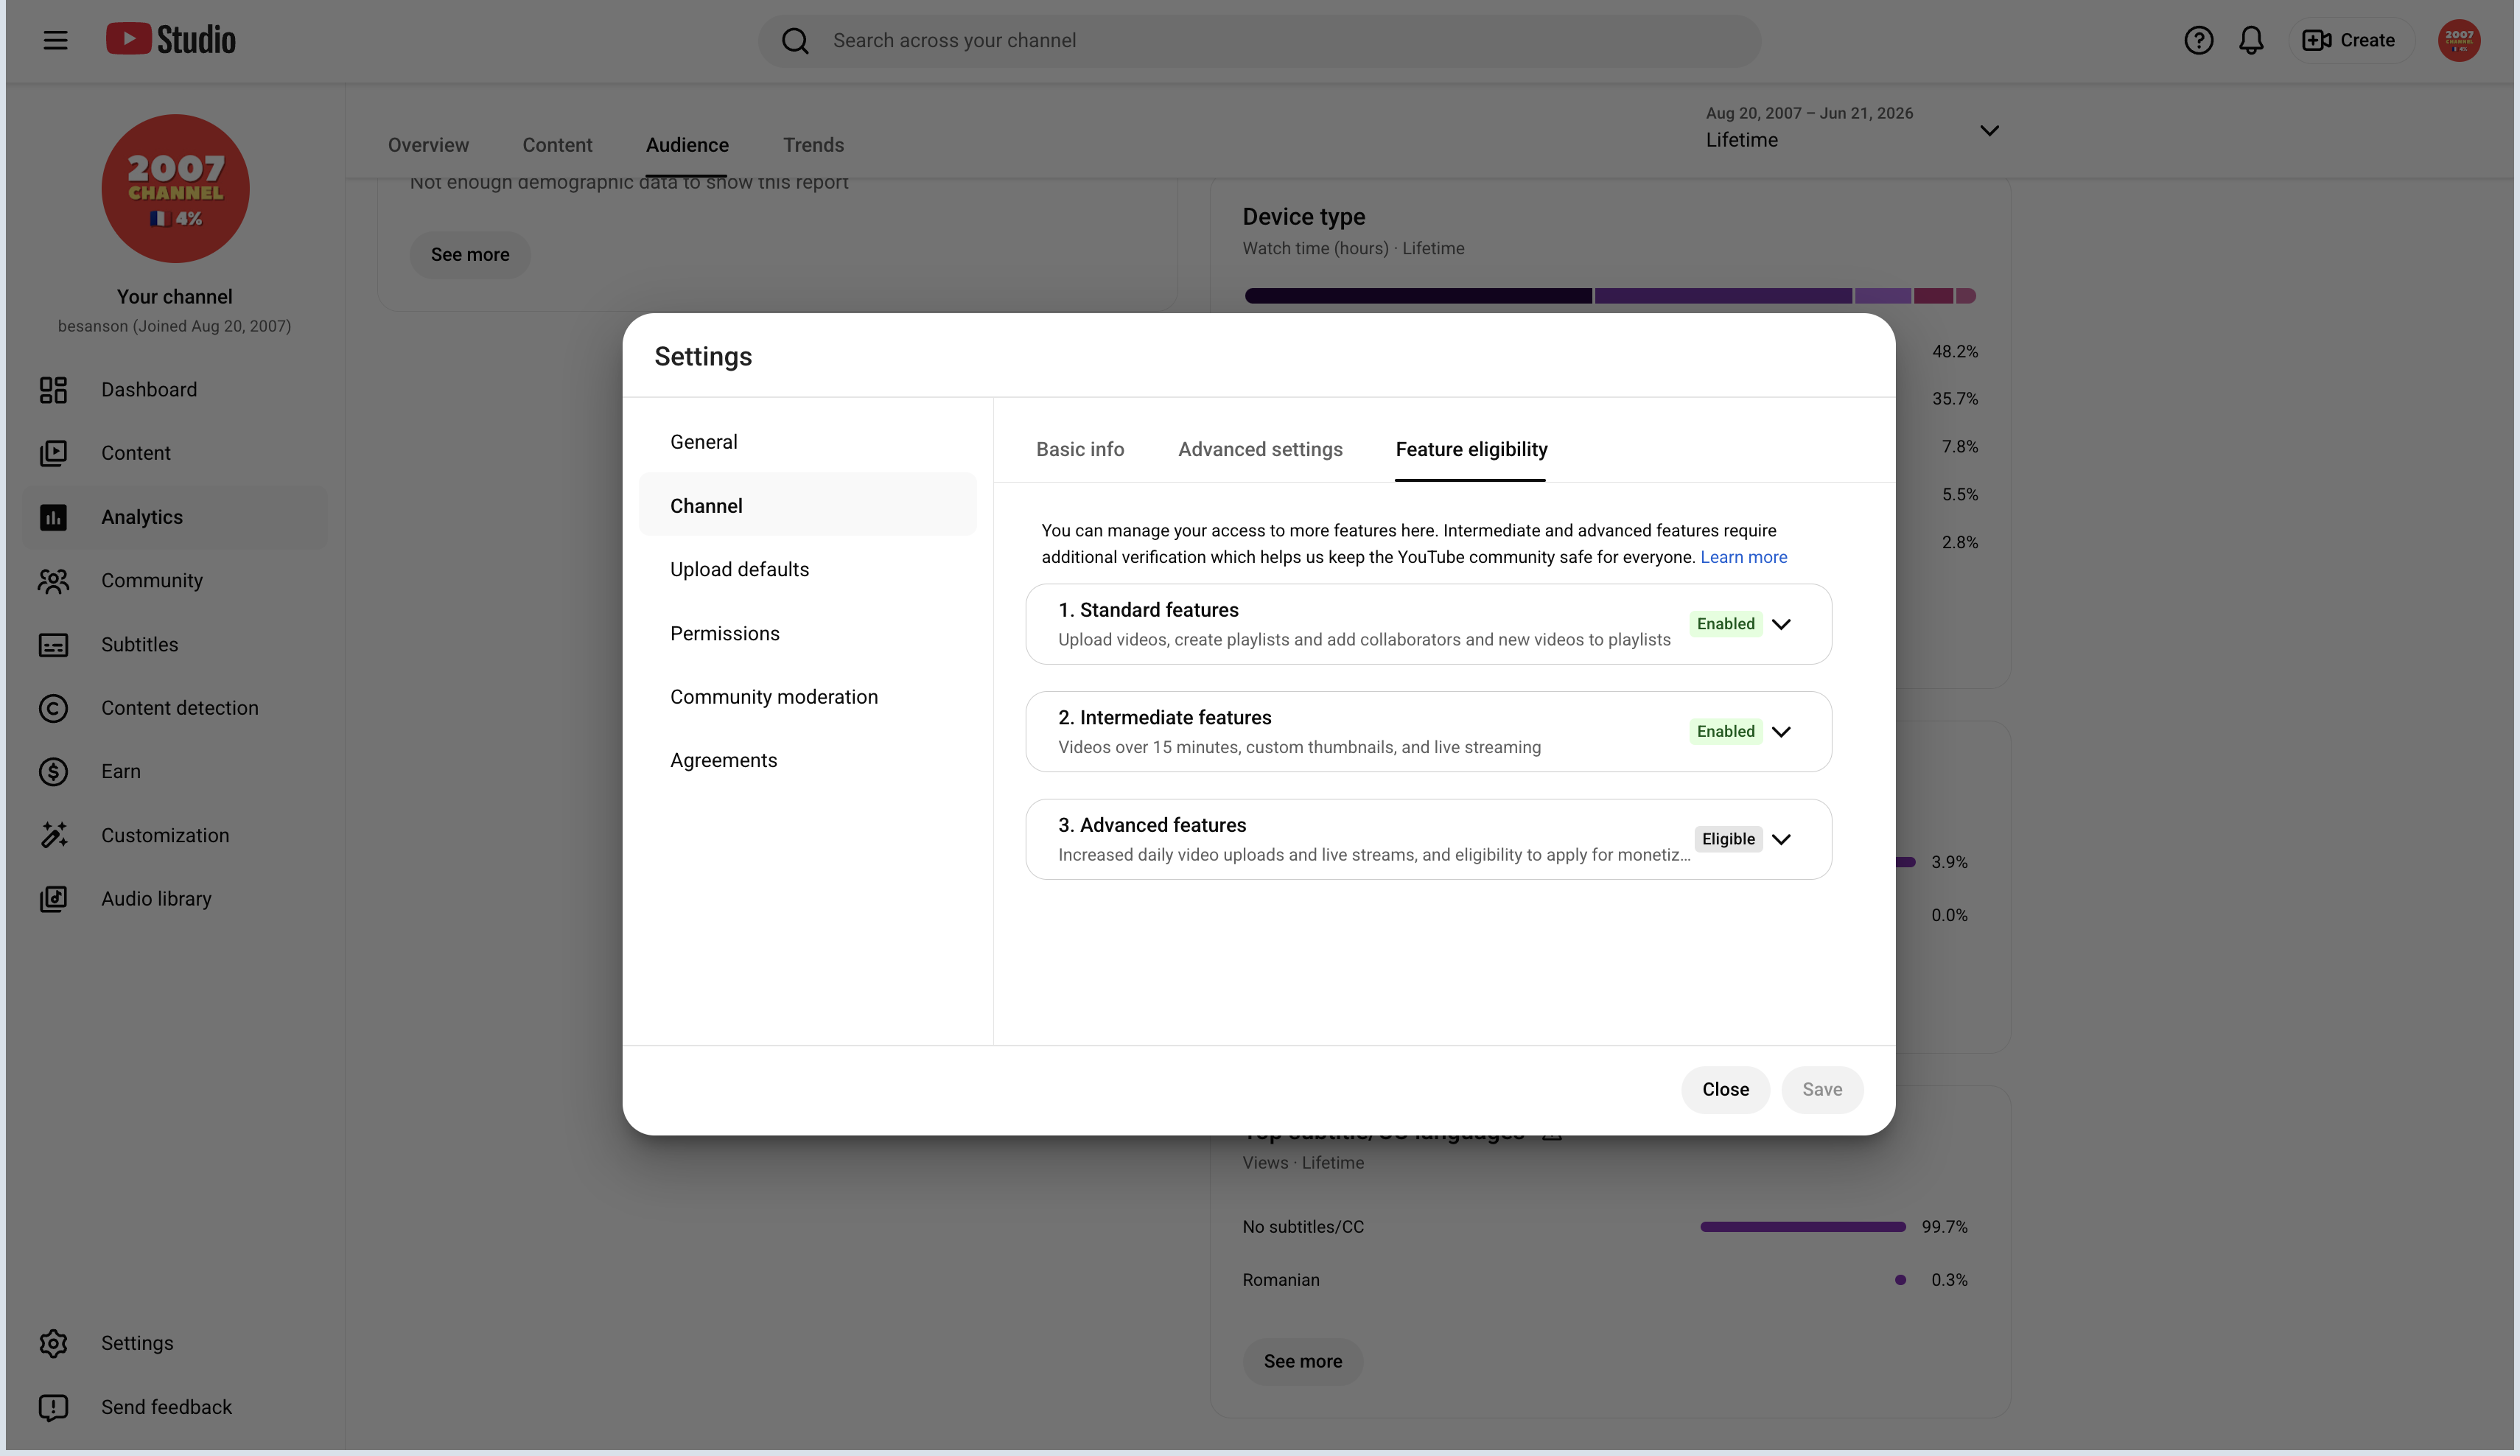Open Dashboard from the sidebar
This screenshot has width=2520, height=1456.
coord(175,390)
